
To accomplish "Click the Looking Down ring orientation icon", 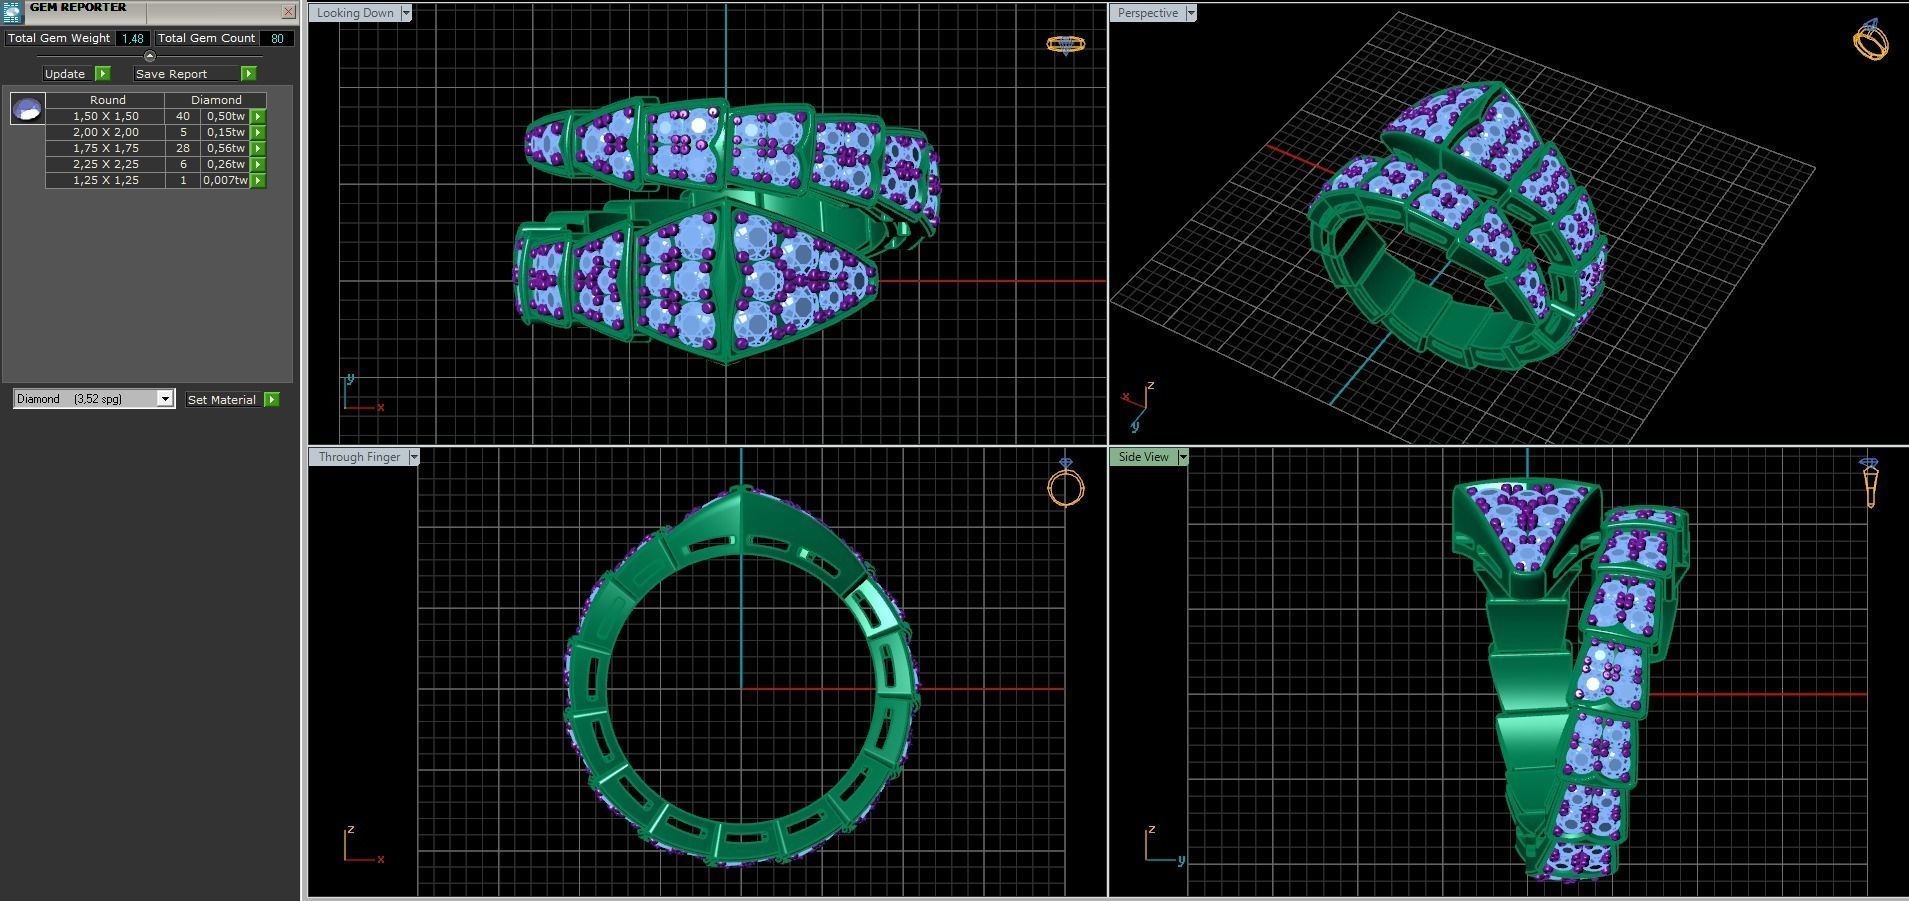I will point(1066,45).
